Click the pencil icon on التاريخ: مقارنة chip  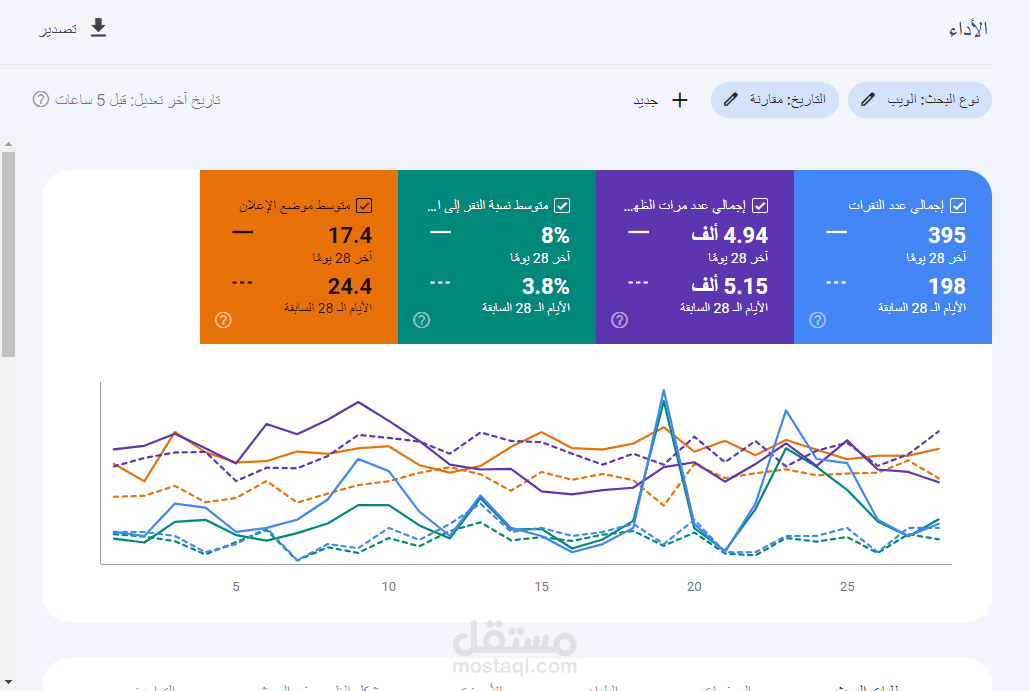[731, 98]
